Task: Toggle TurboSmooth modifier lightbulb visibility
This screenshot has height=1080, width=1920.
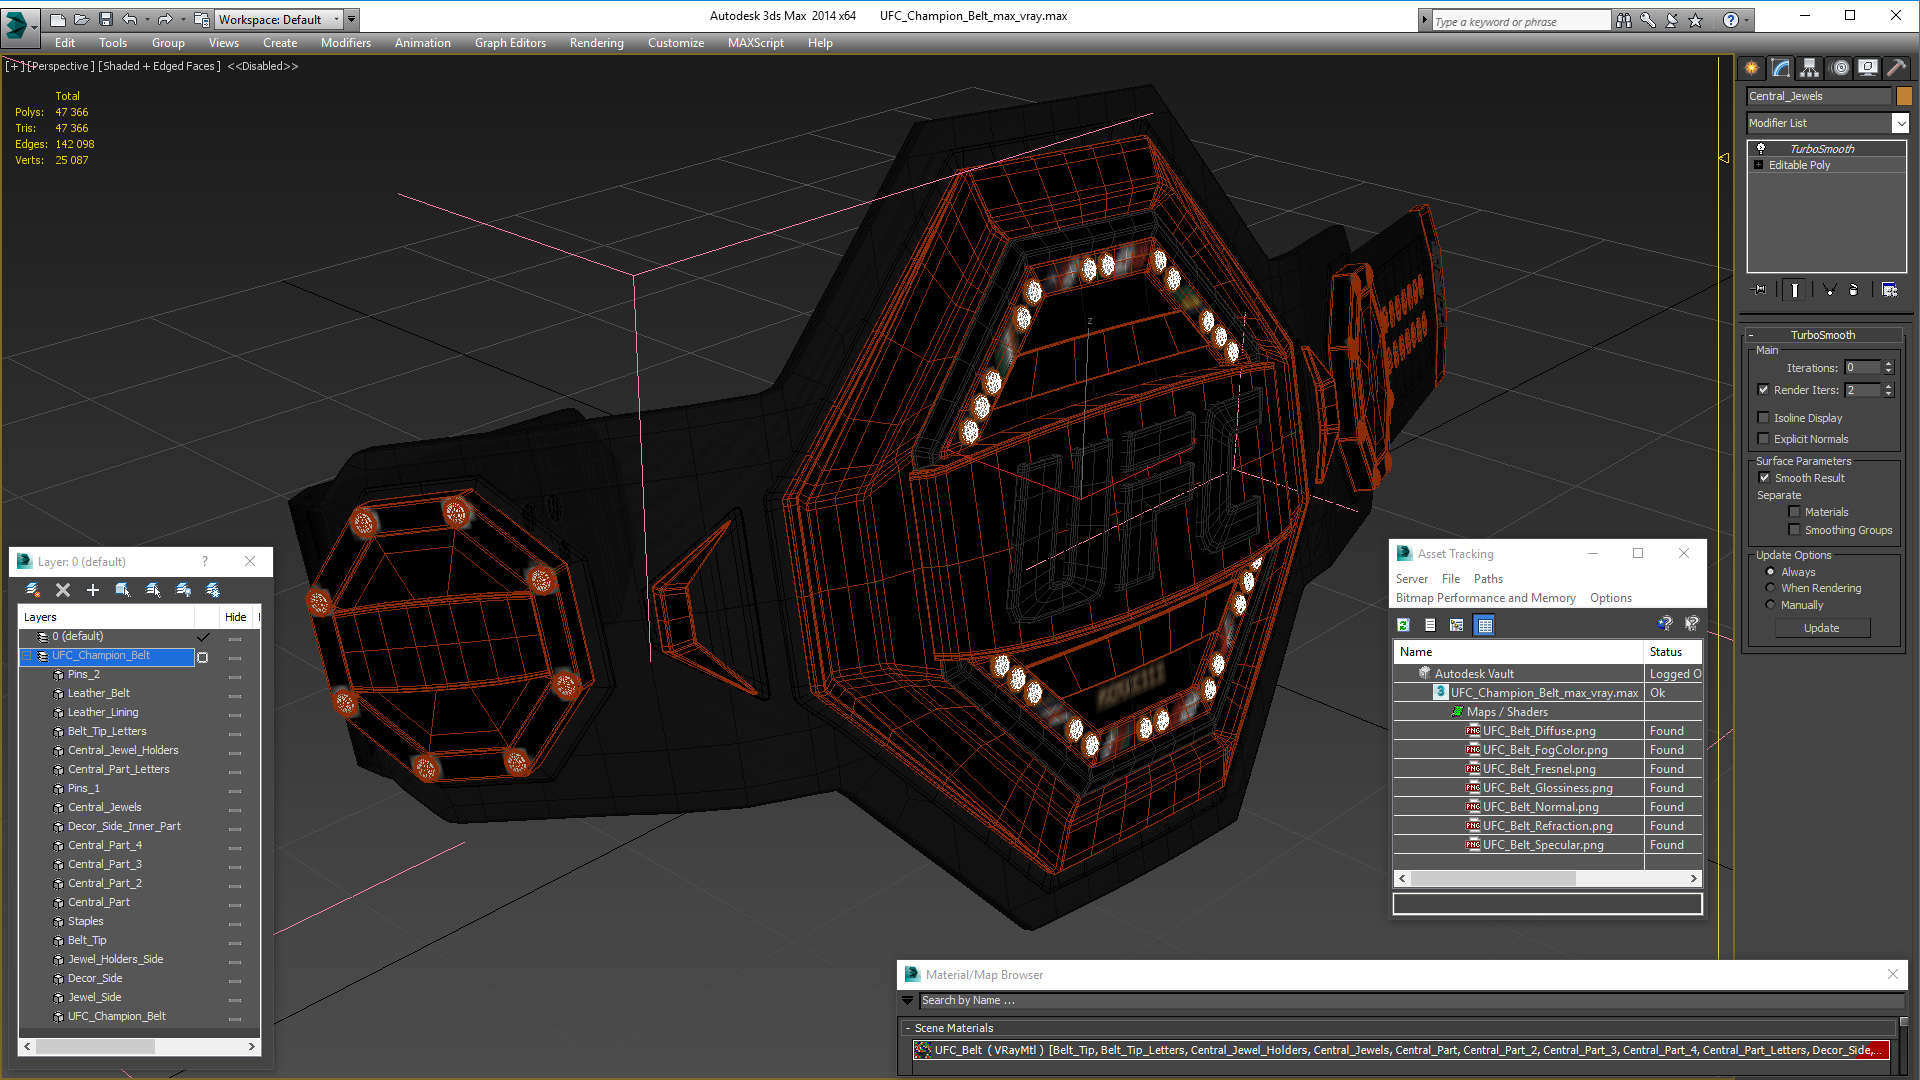Action: (x=1761, y=148)
